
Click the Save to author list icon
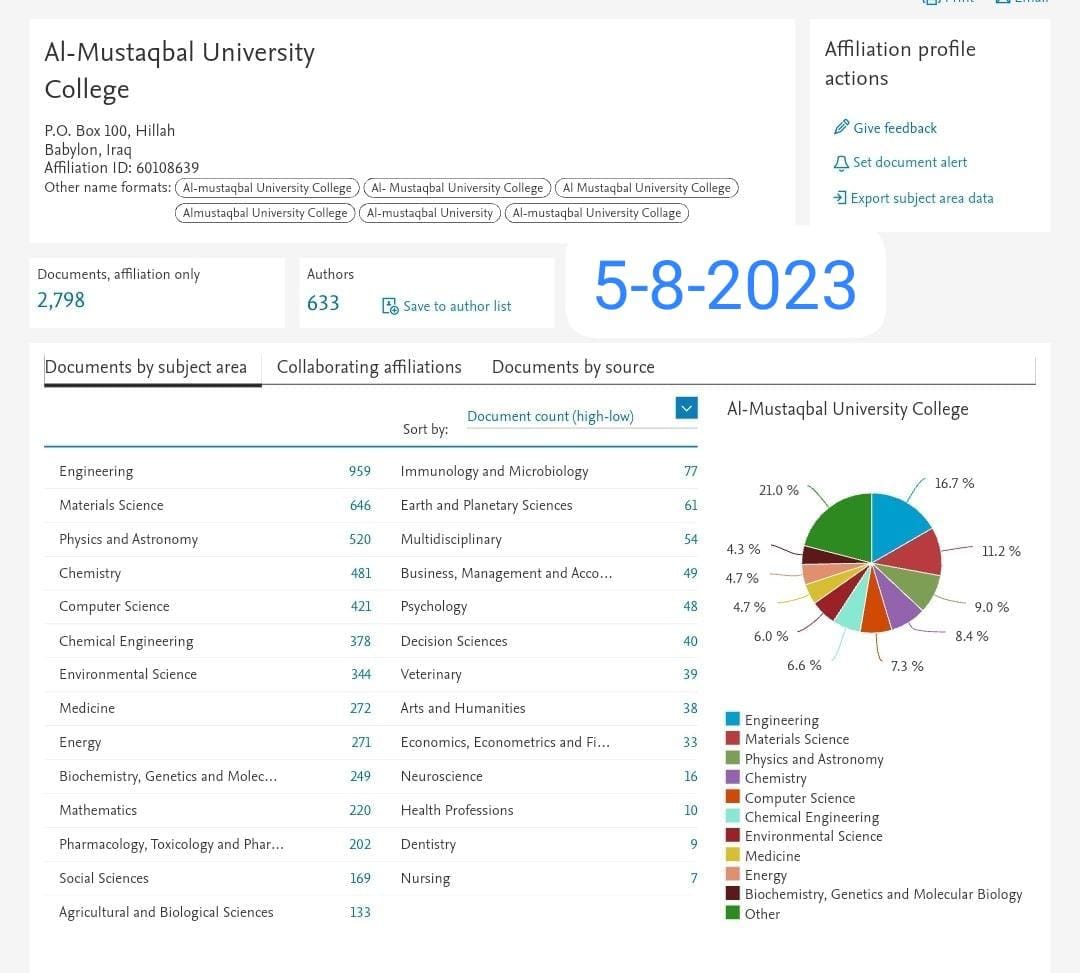tap(390, 306)
